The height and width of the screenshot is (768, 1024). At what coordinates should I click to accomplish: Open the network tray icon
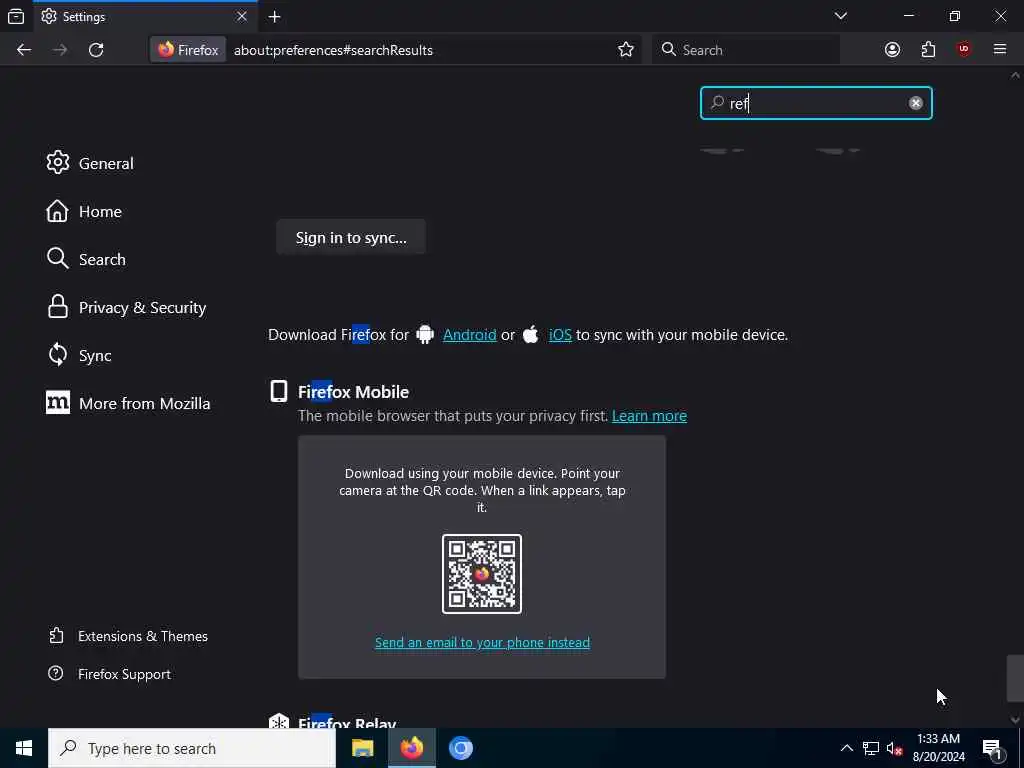tap(871, 748)
